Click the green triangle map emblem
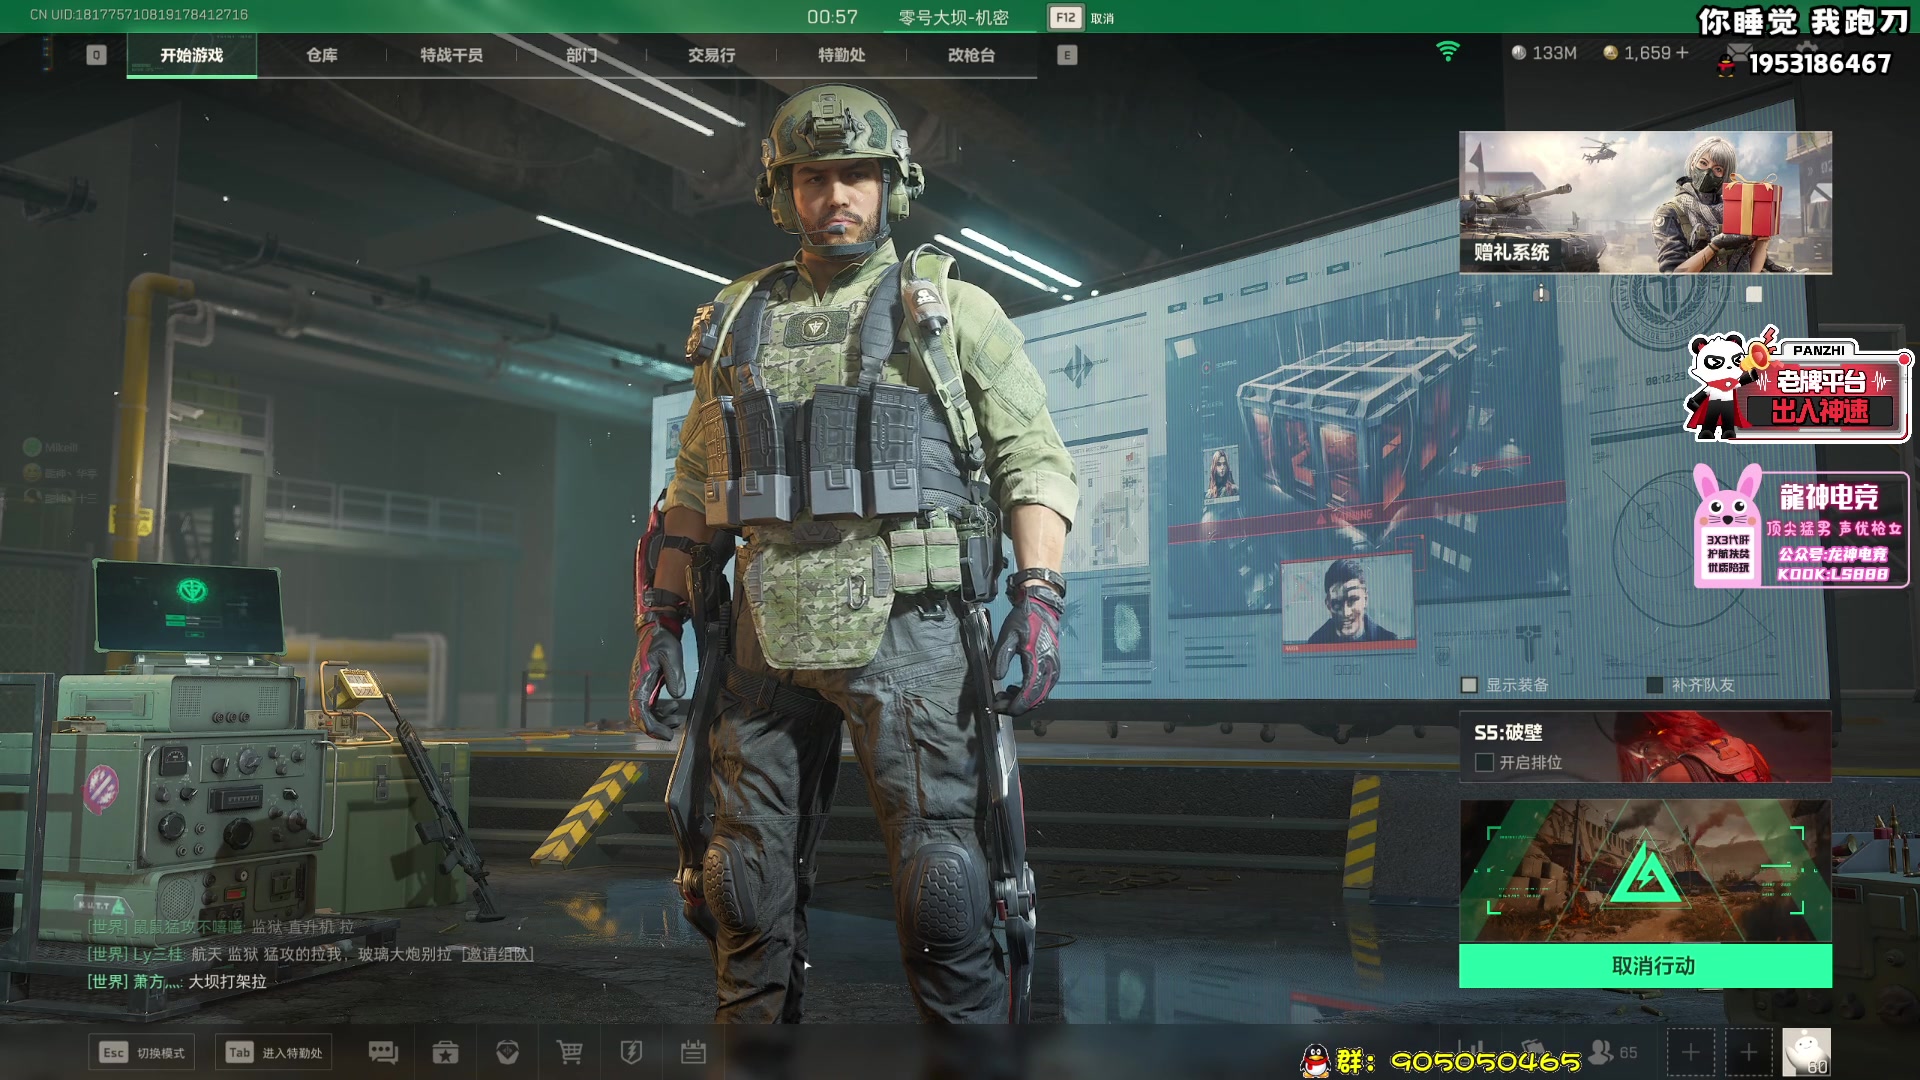 point(1645,872)
